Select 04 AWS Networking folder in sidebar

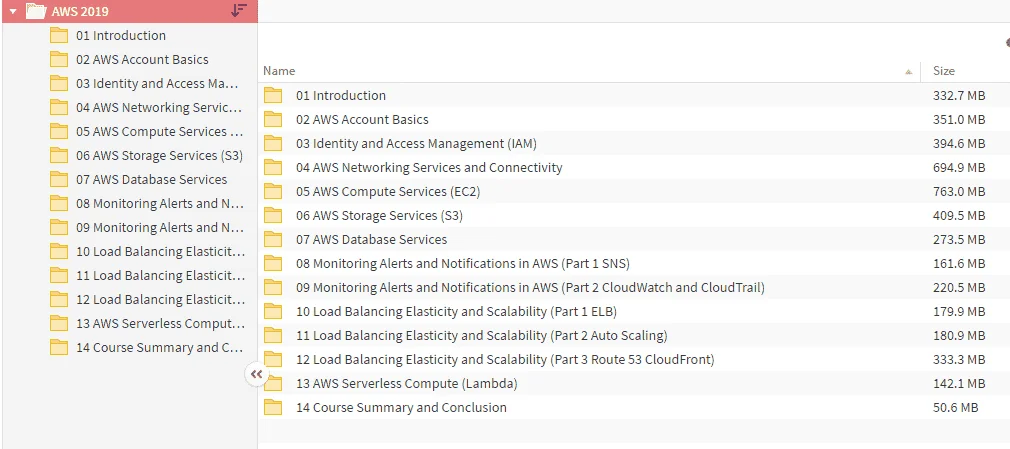pyautogui.click(x=159, y=108)
